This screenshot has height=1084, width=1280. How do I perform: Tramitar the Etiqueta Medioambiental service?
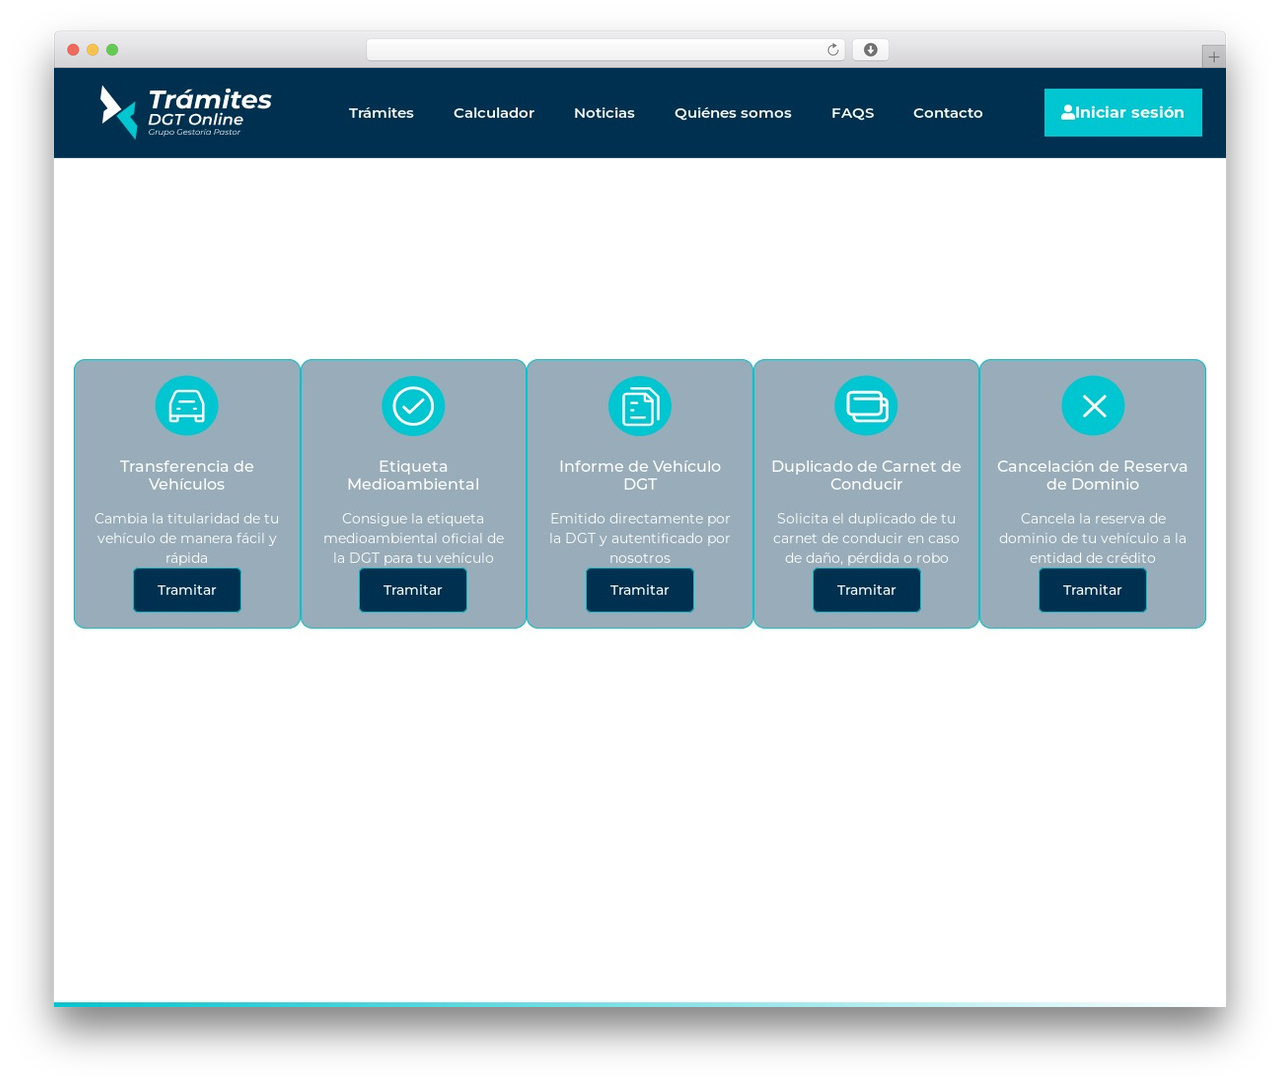[413, 590]
